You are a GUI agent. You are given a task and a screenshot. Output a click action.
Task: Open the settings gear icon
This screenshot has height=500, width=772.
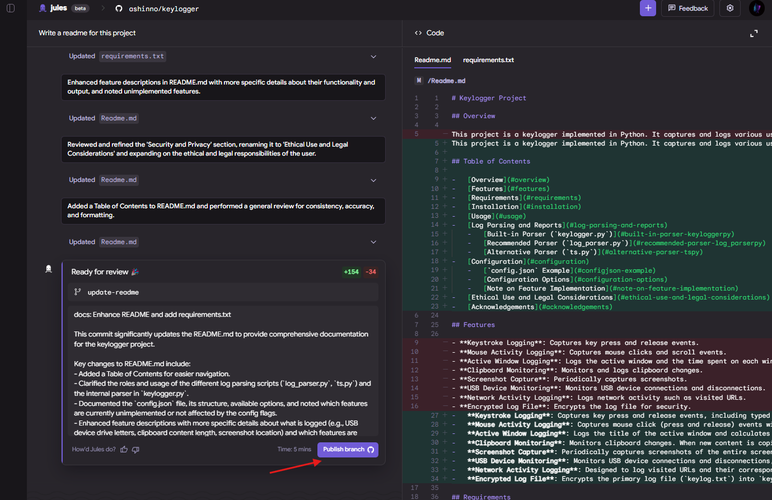(730, 8)
